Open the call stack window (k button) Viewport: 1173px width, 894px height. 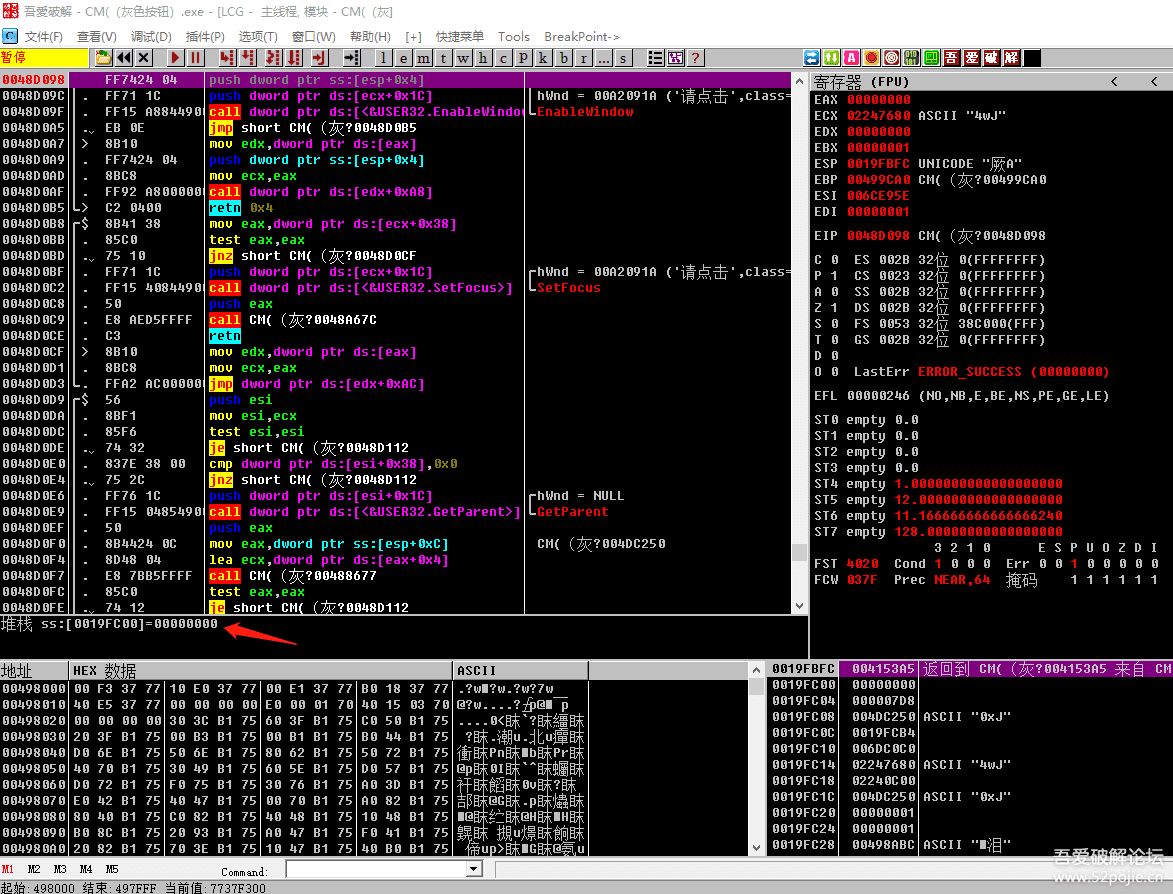pyautogui.click(x=545, y=58)
